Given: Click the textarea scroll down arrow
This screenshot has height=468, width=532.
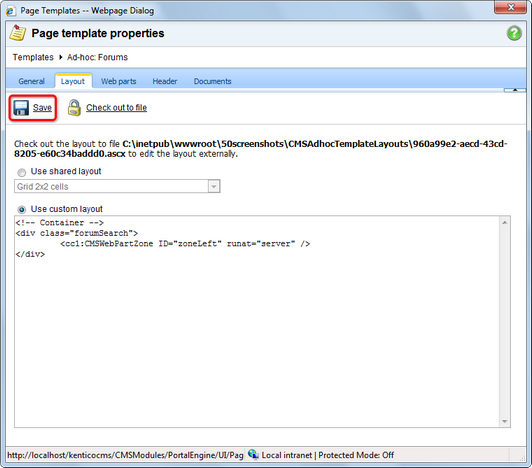Looking at the screenshot, I should coord(505,421).
